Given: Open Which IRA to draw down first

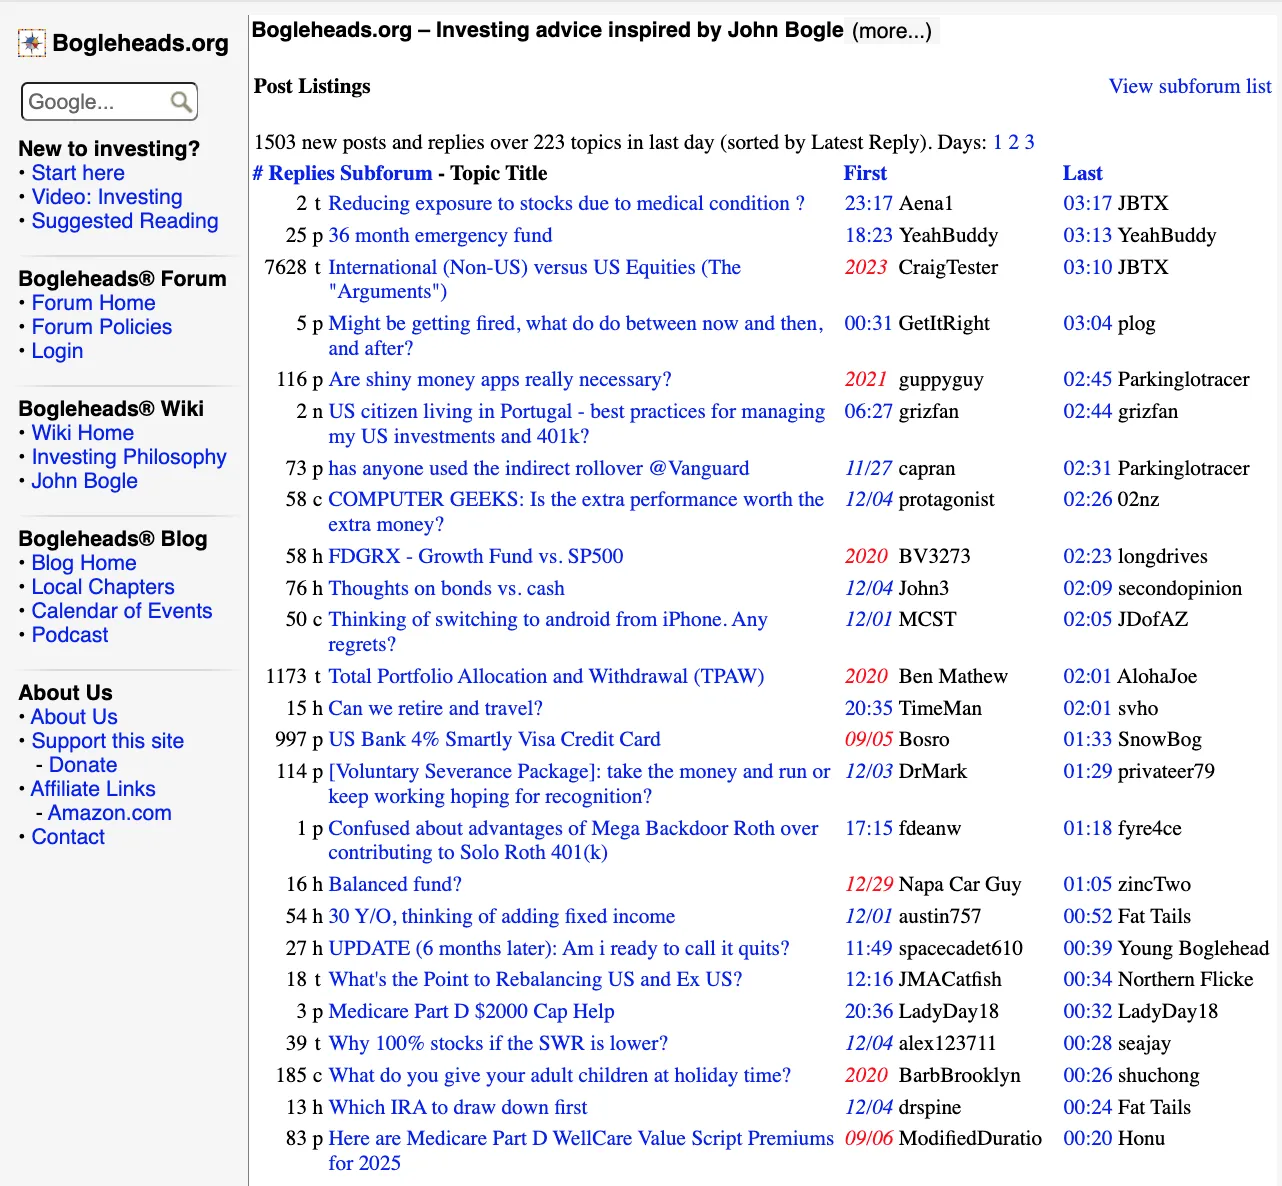Looking at the screenshot, I should tap(458, 1107).
